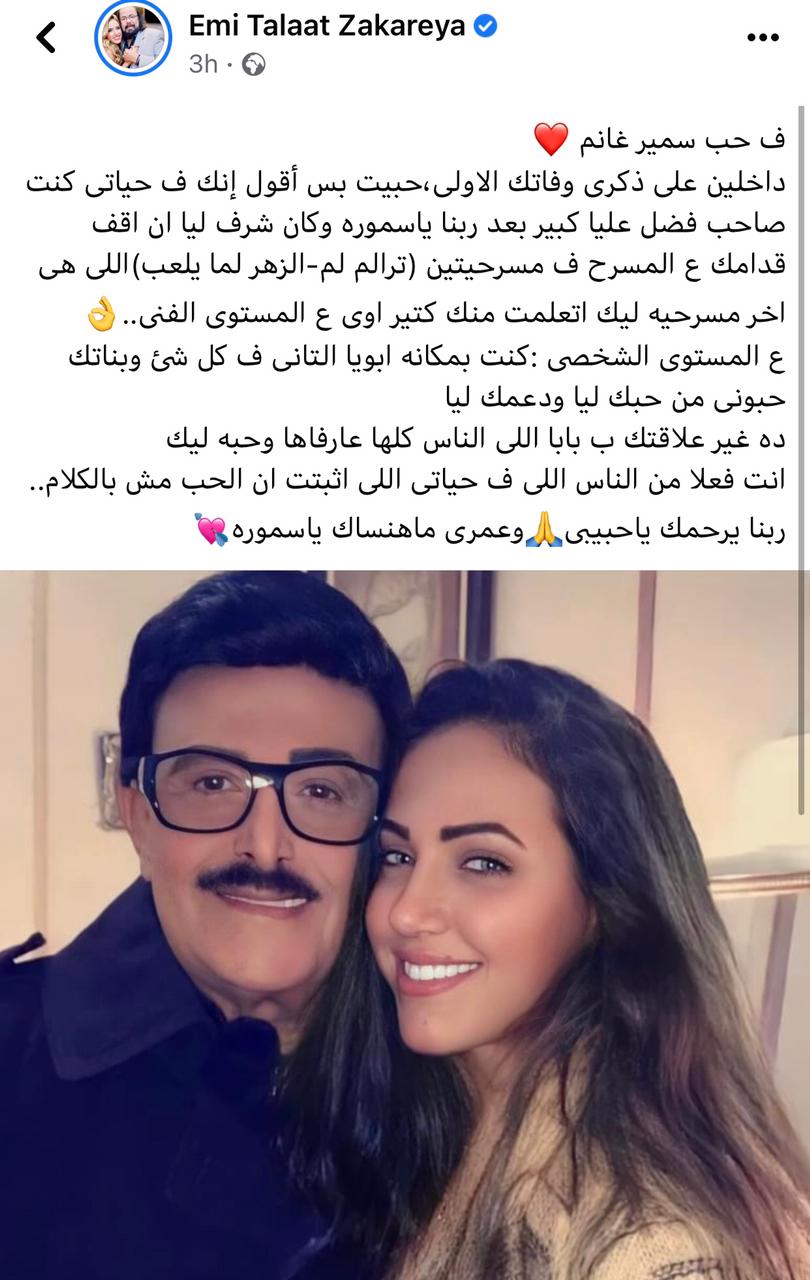Image resolution: width=810 pixels, height=1280 pixels.
Task: Open the attached selfie photo
Action: pos(405,925)
